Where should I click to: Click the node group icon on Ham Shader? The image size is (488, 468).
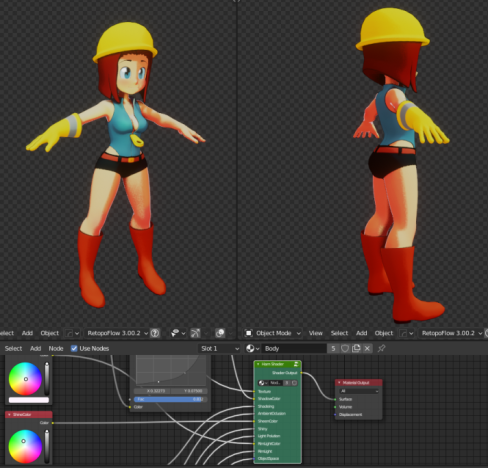click(x=296, y=364)
